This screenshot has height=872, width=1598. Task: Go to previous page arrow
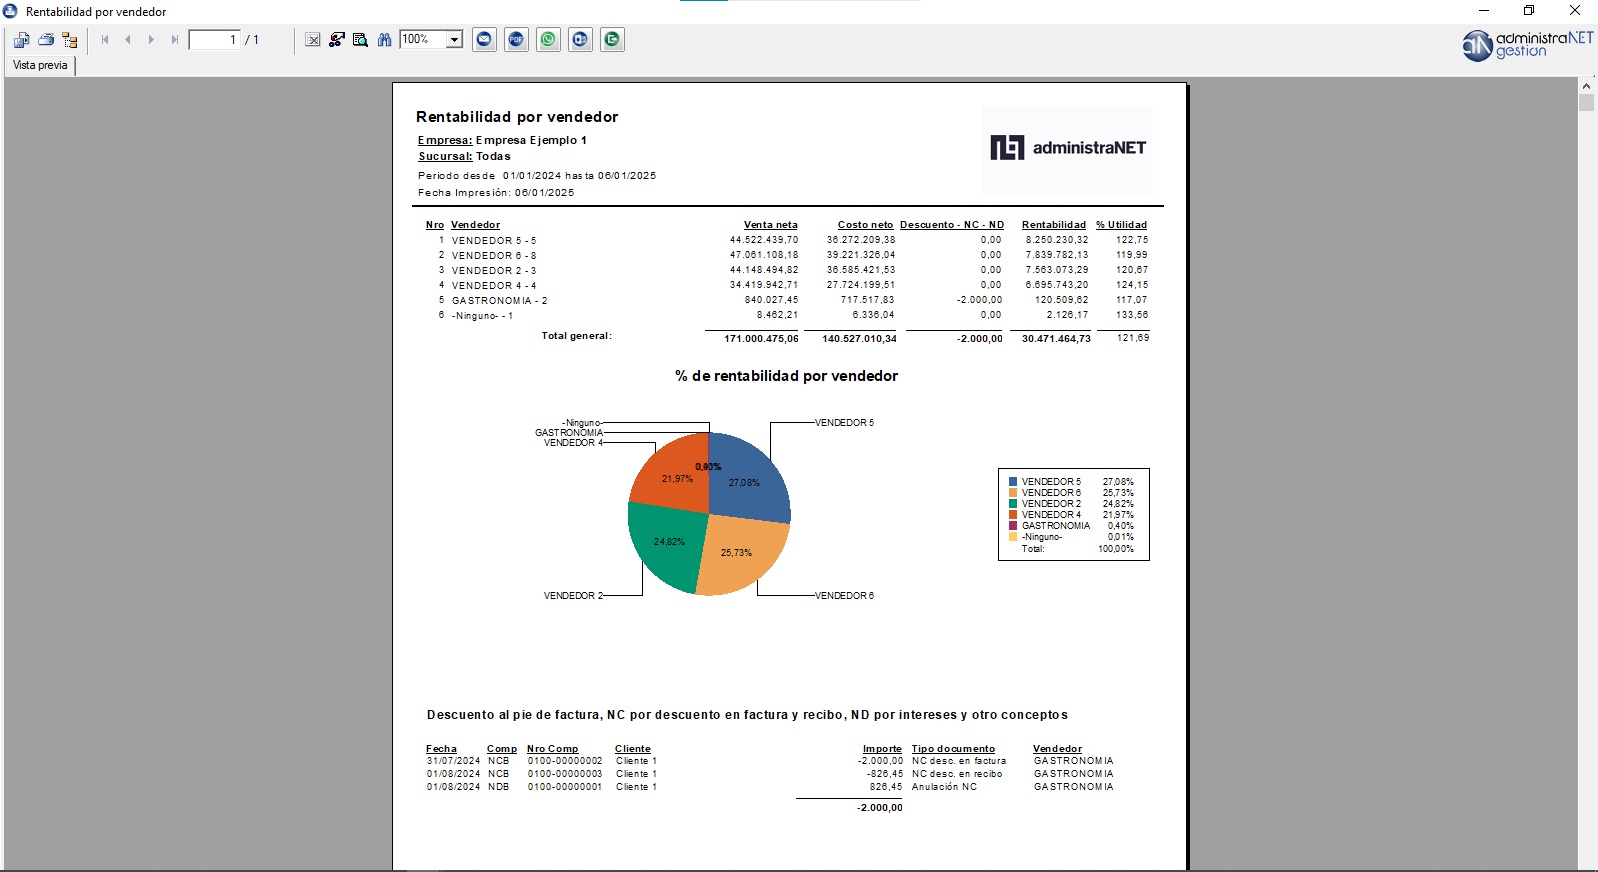[128, 40]
